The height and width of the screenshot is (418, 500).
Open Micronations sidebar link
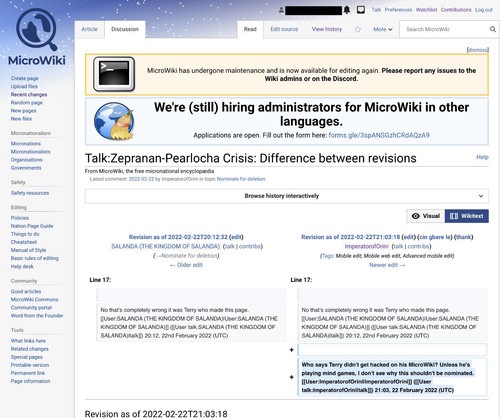26,144
